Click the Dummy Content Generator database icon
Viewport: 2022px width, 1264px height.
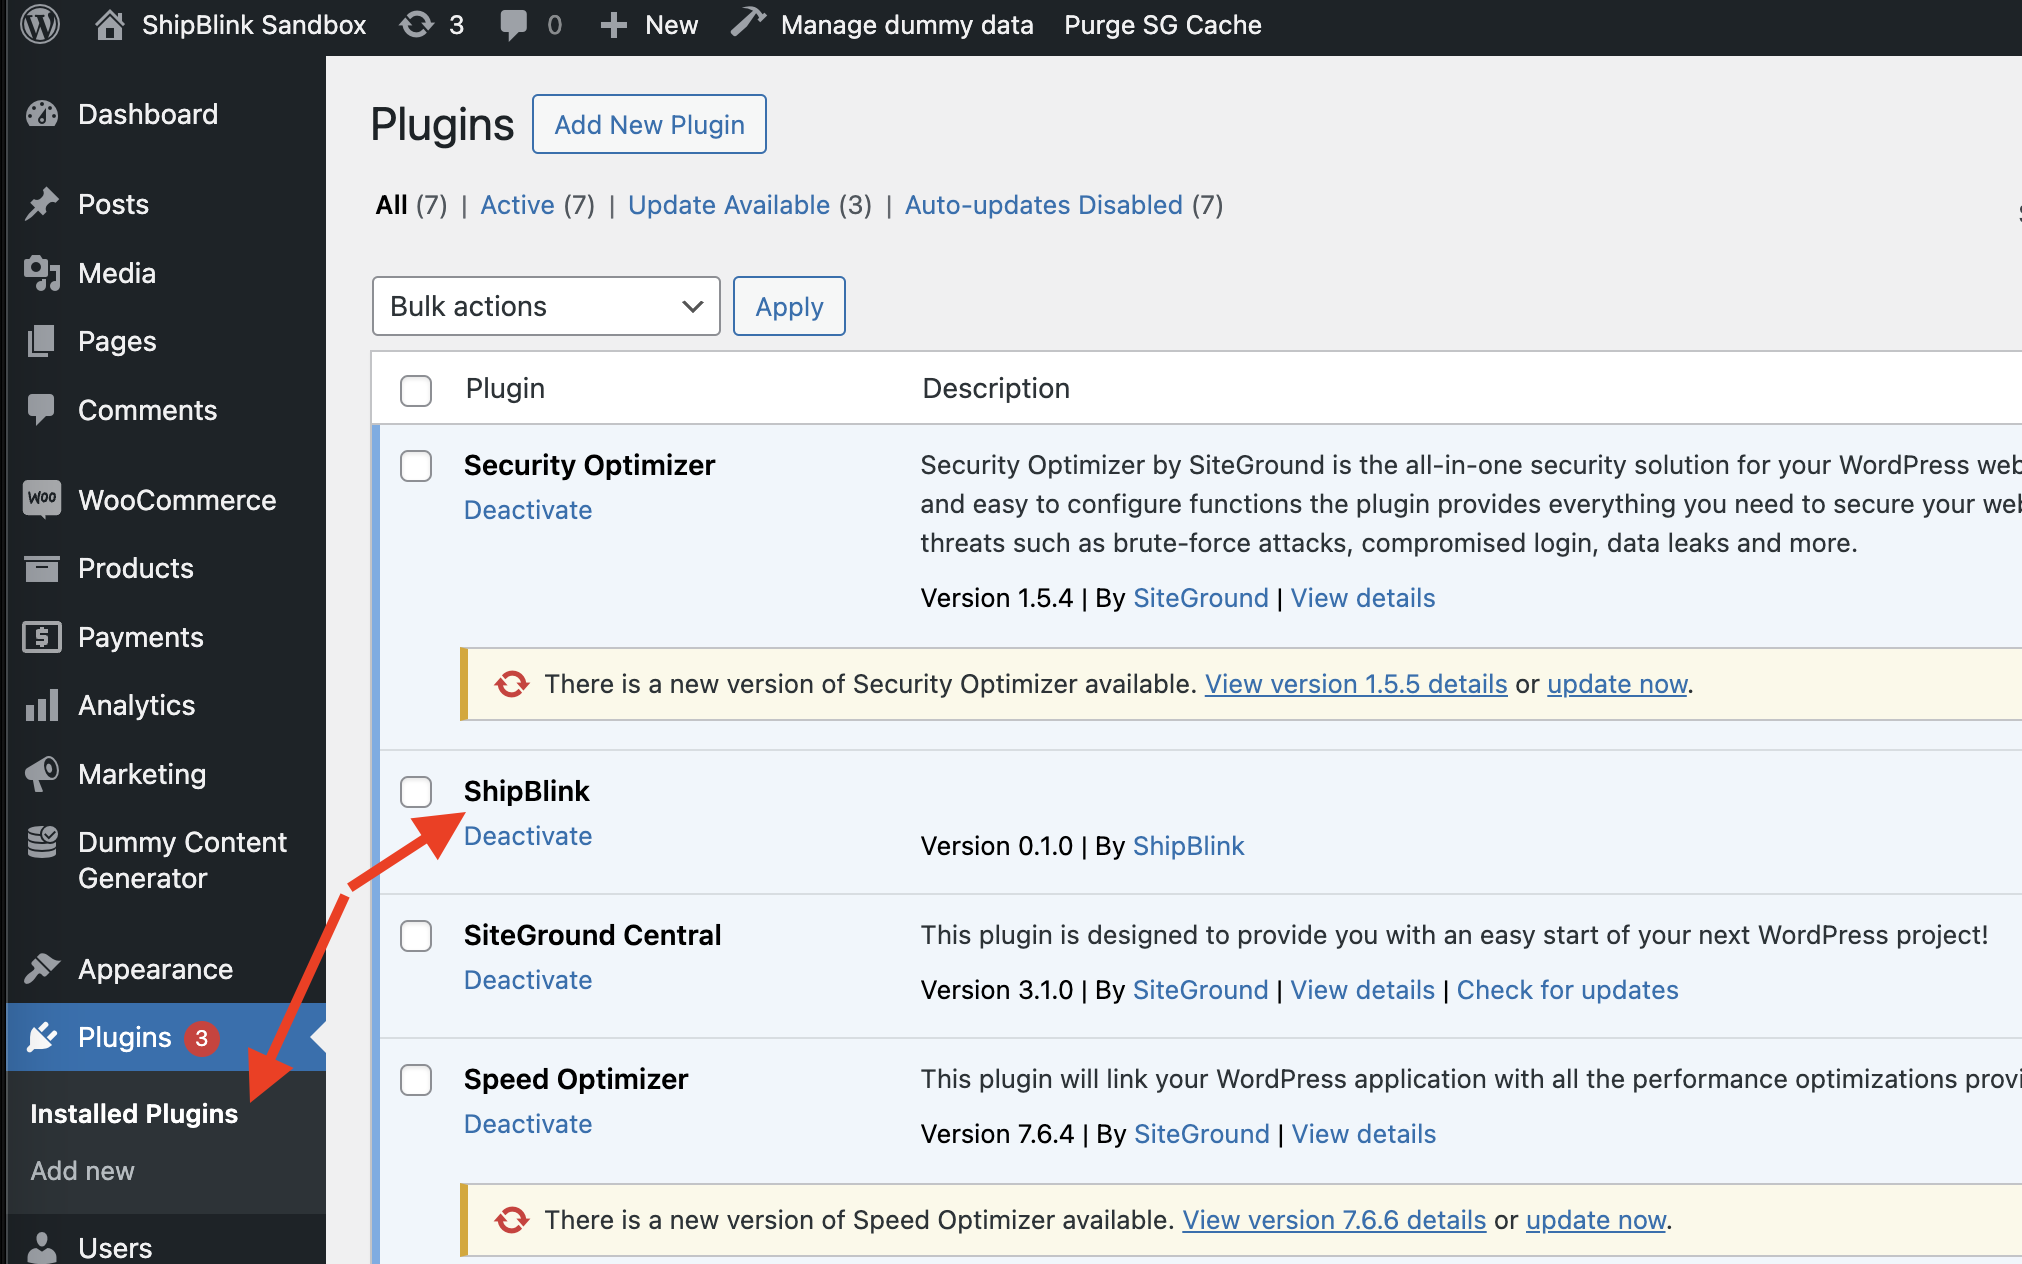42,842
